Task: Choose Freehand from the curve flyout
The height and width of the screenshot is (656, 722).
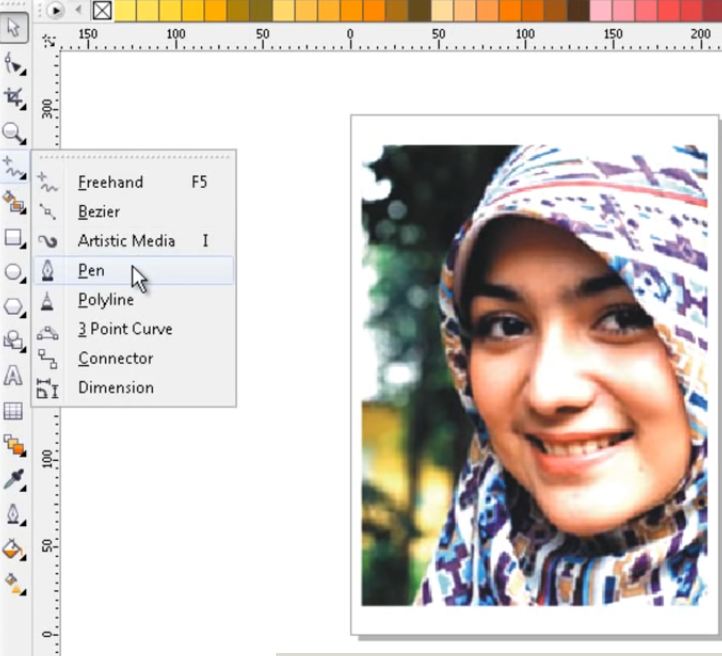Action: click(x=134, y=182)
